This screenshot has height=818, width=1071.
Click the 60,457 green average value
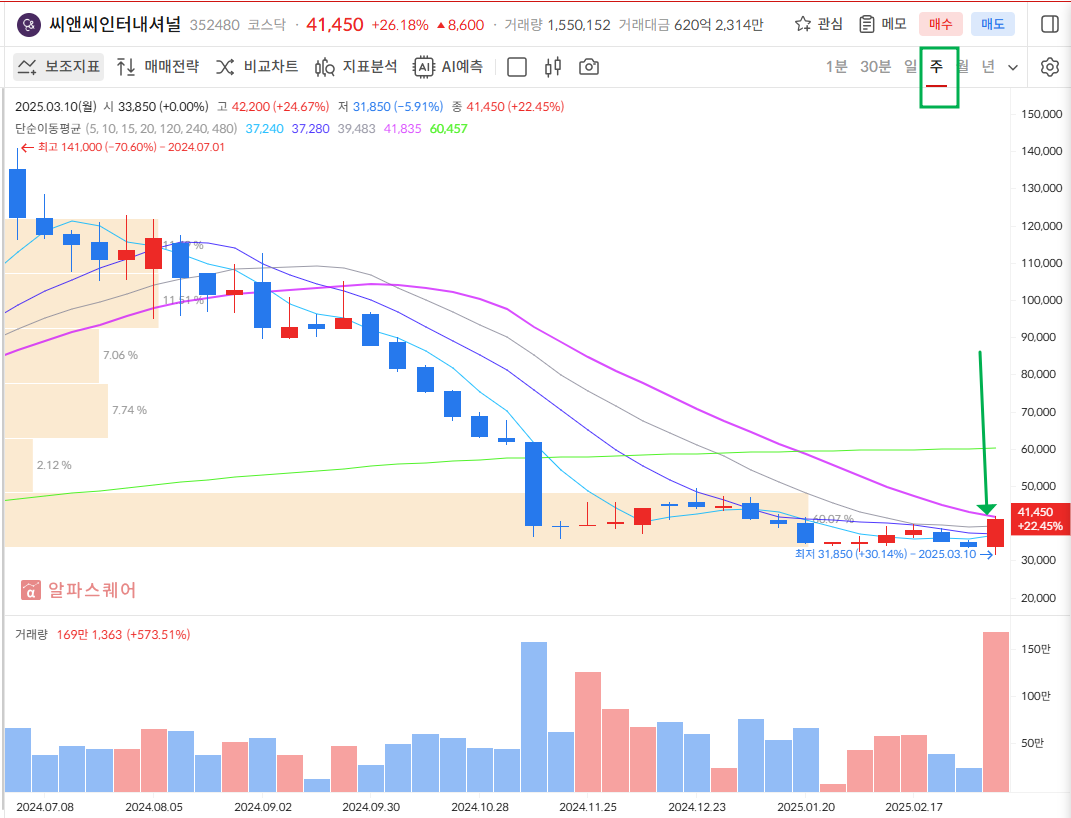[449, 128]
